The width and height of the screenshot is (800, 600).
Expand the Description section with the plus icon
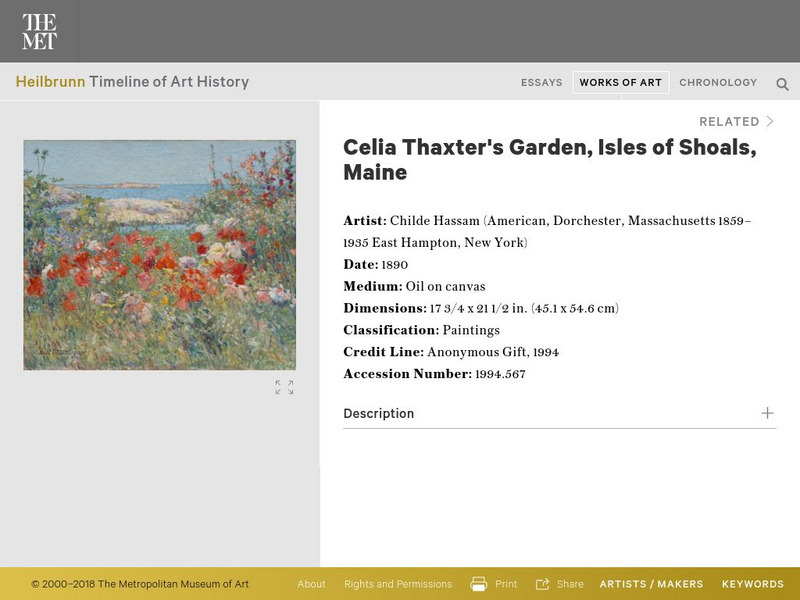pos(767,413)
